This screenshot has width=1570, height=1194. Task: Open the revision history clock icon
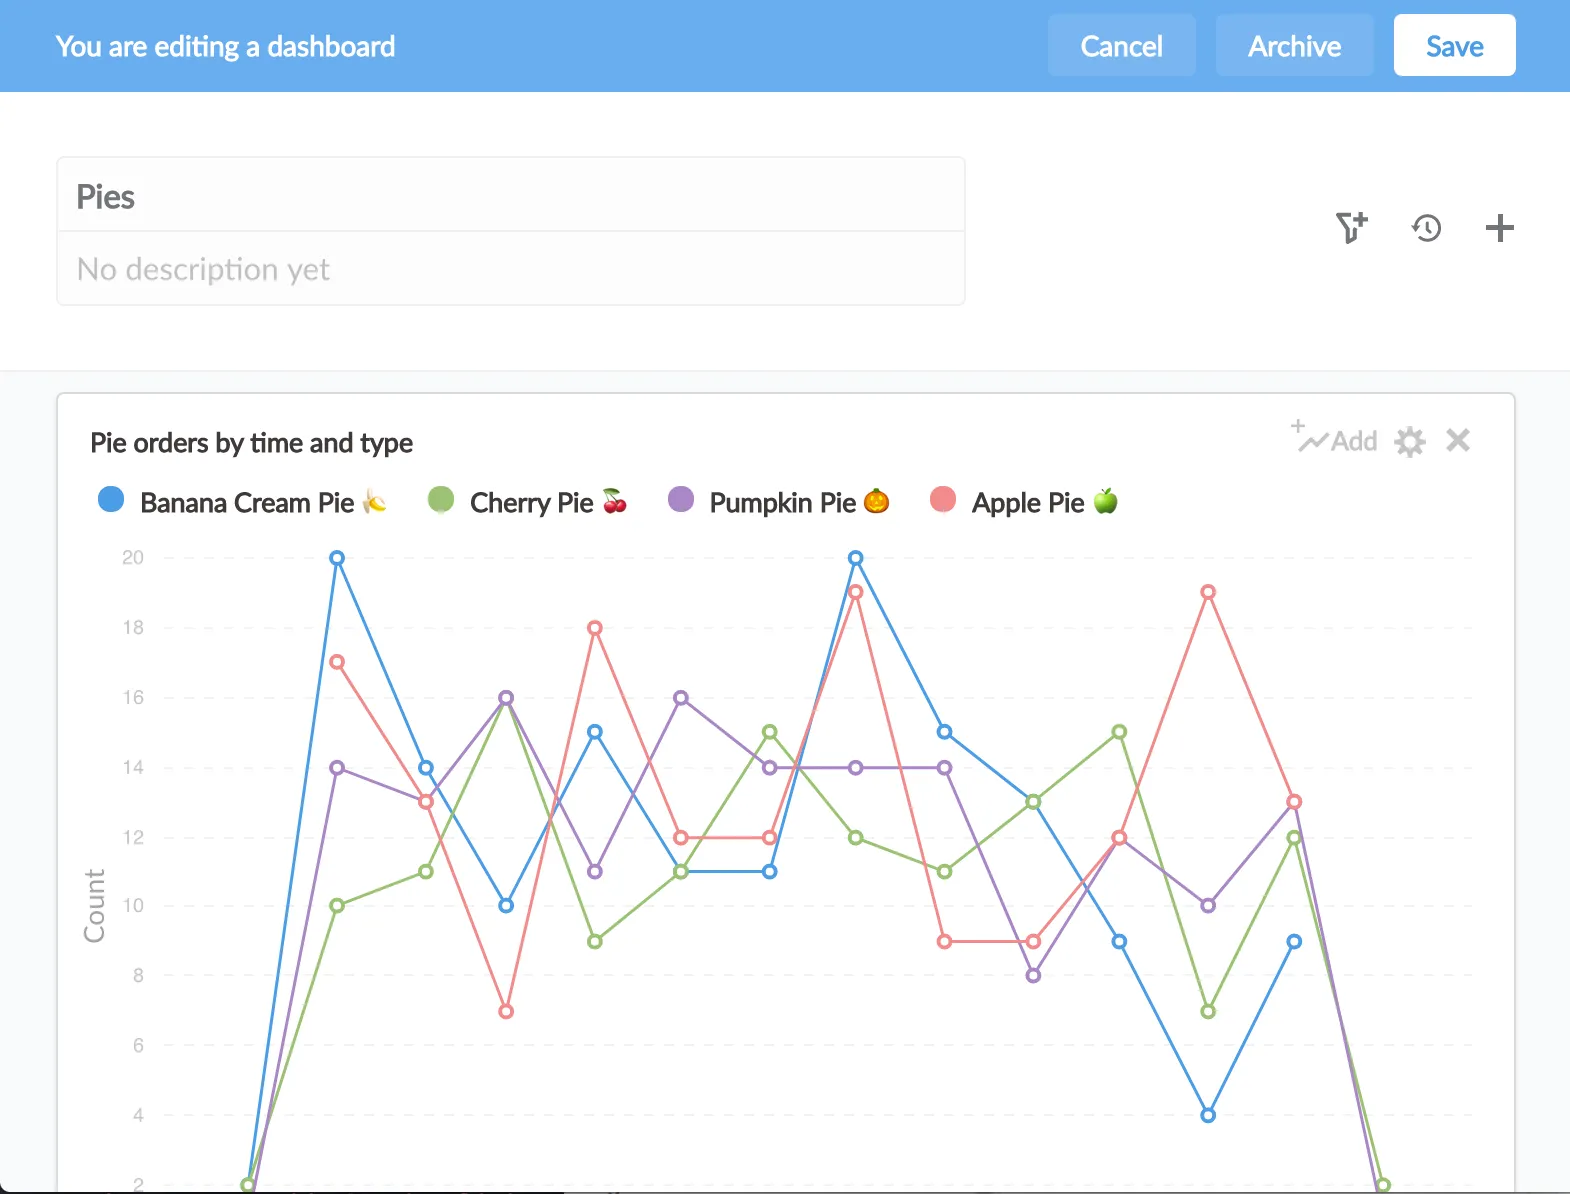click(1426, 228)
